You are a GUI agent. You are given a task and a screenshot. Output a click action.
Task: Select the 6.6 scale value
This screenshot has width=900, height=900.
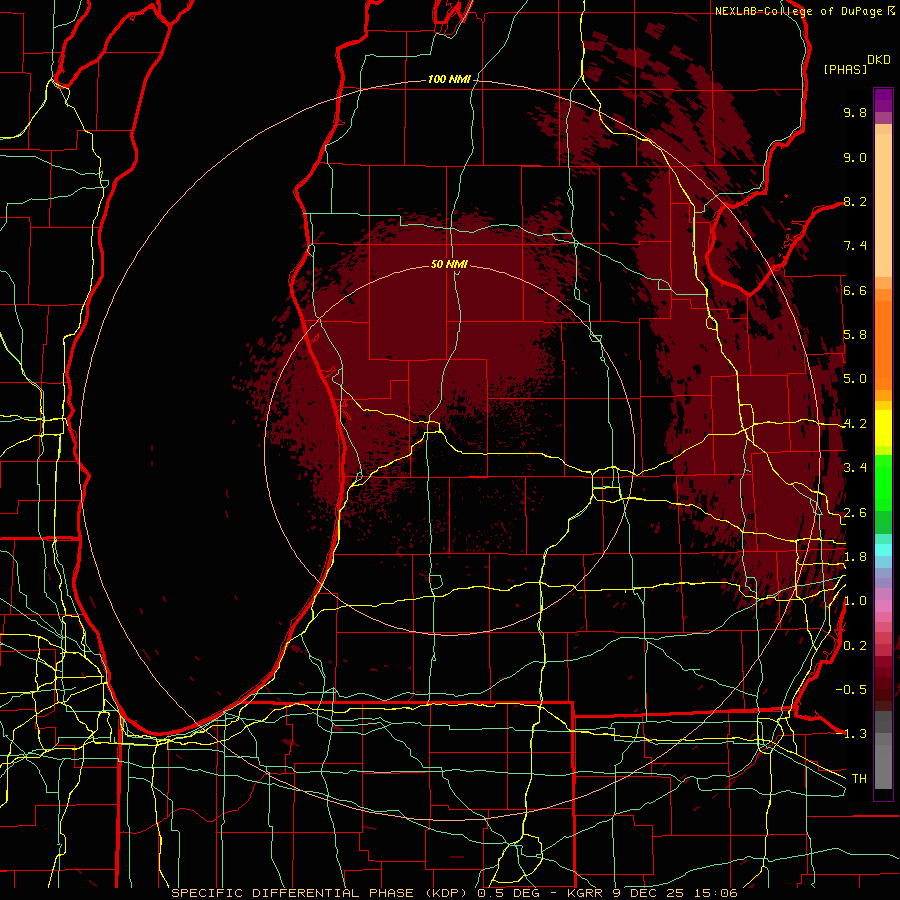click(x=855, y=290)
